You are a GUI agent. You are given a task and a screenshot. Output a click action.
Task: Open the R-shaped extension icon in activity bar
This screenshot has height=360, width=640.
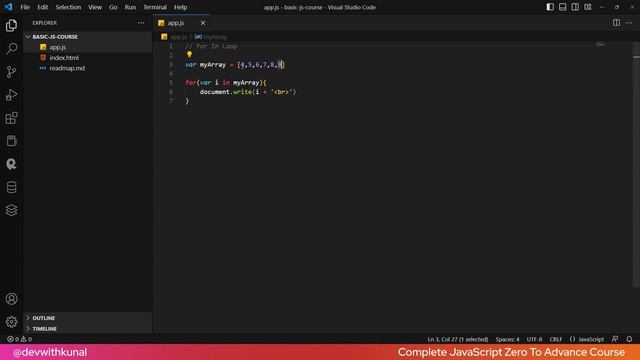point(11,164)
